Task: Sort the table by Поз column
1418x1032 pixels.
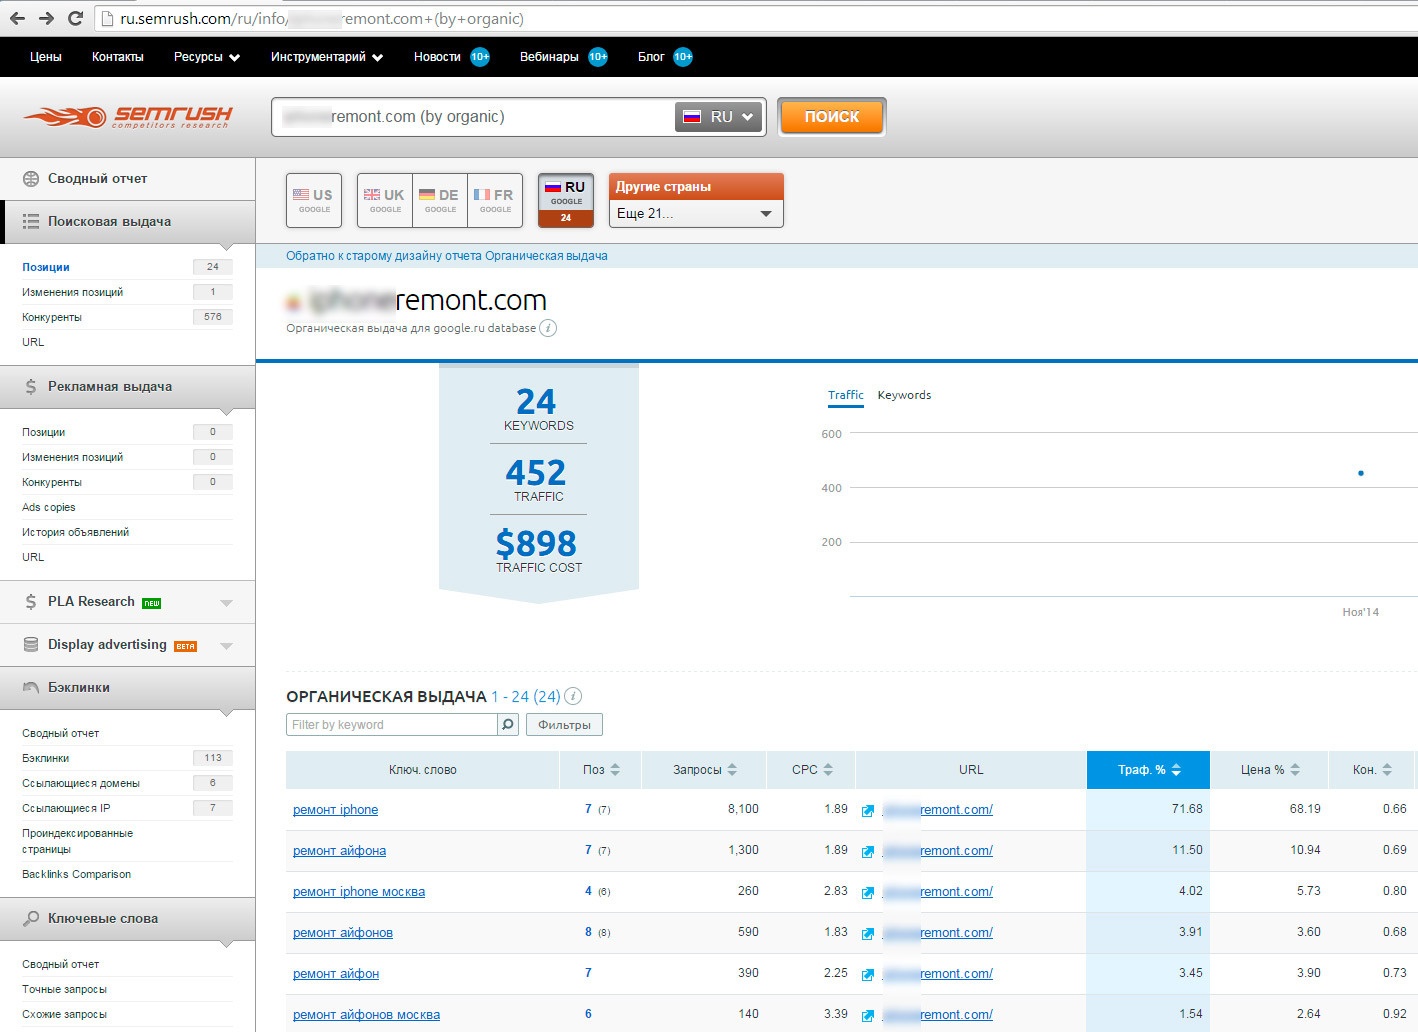Action: click(601, 770)
